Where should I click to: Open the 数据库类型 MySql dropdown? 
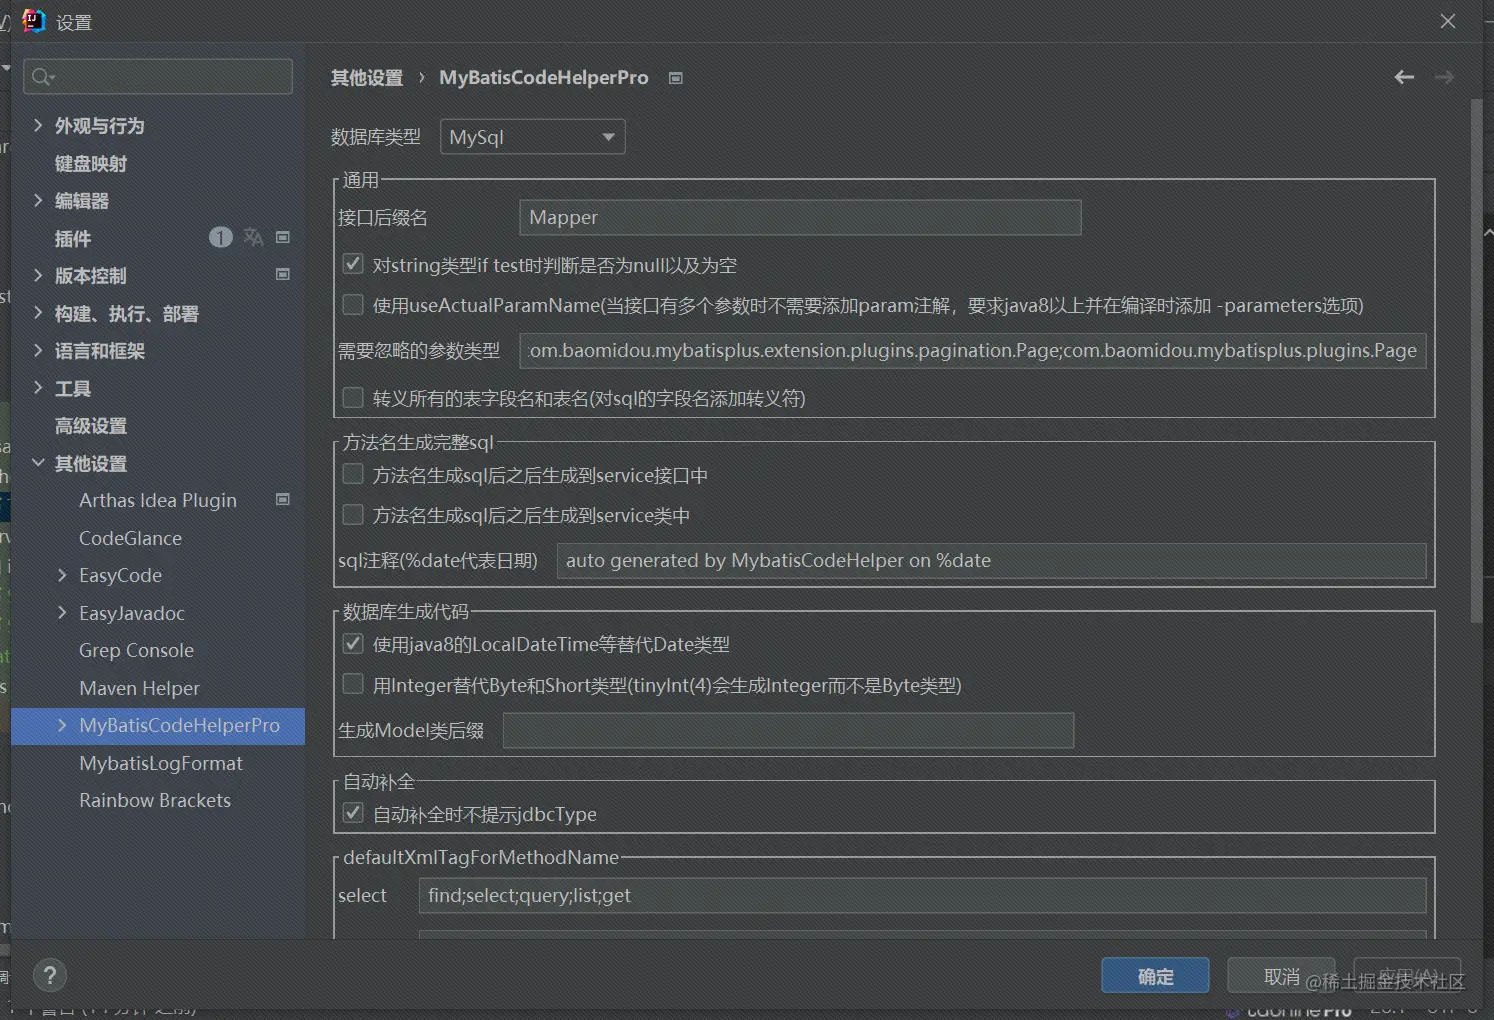point(533,137)
